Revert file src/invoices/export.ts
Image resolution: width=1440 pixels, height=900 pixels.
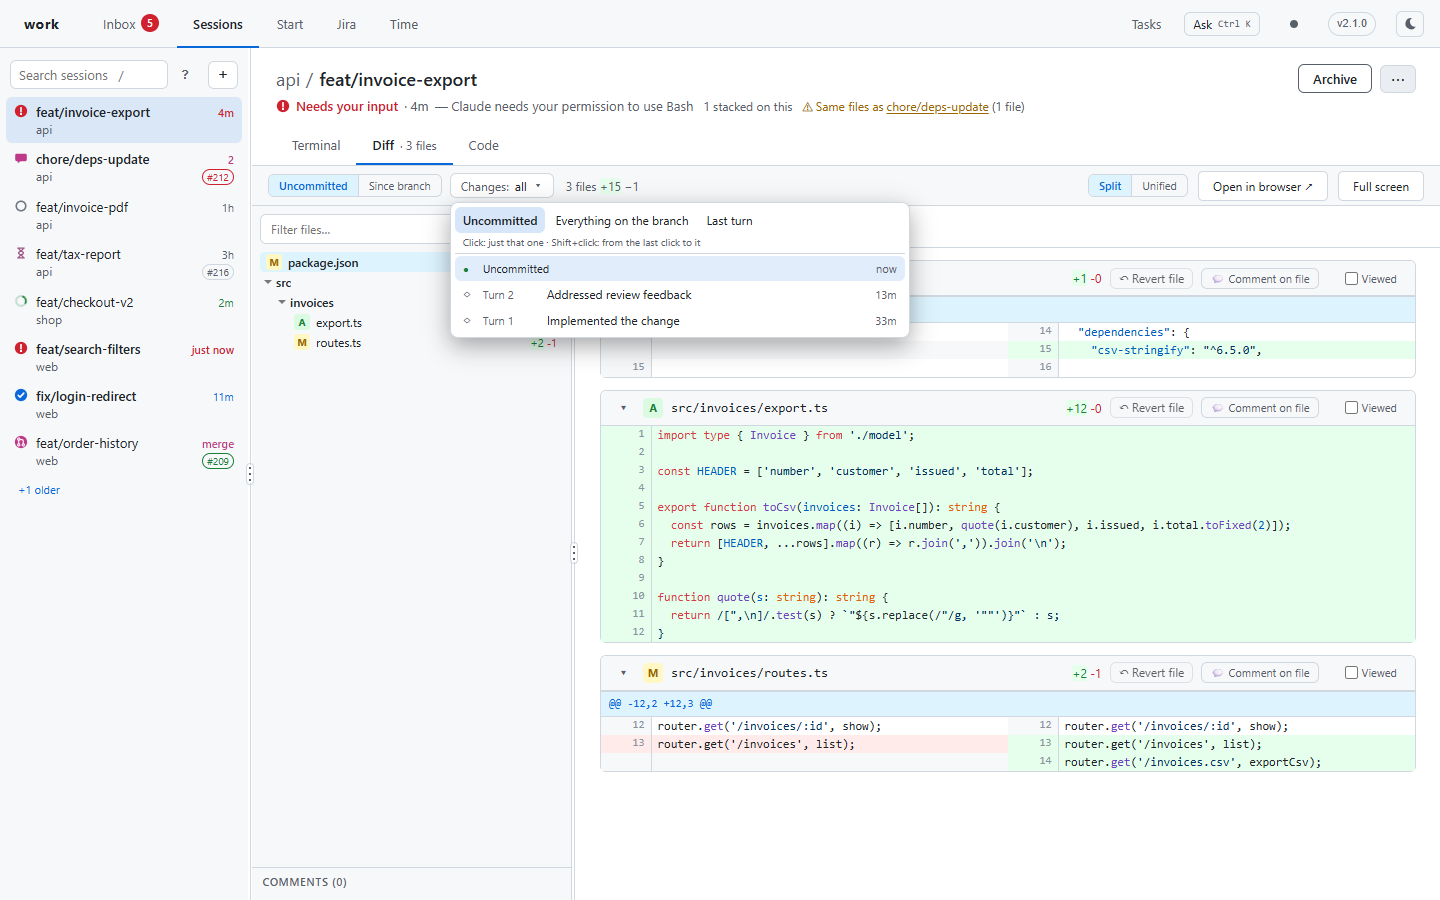click(1151, 408)
